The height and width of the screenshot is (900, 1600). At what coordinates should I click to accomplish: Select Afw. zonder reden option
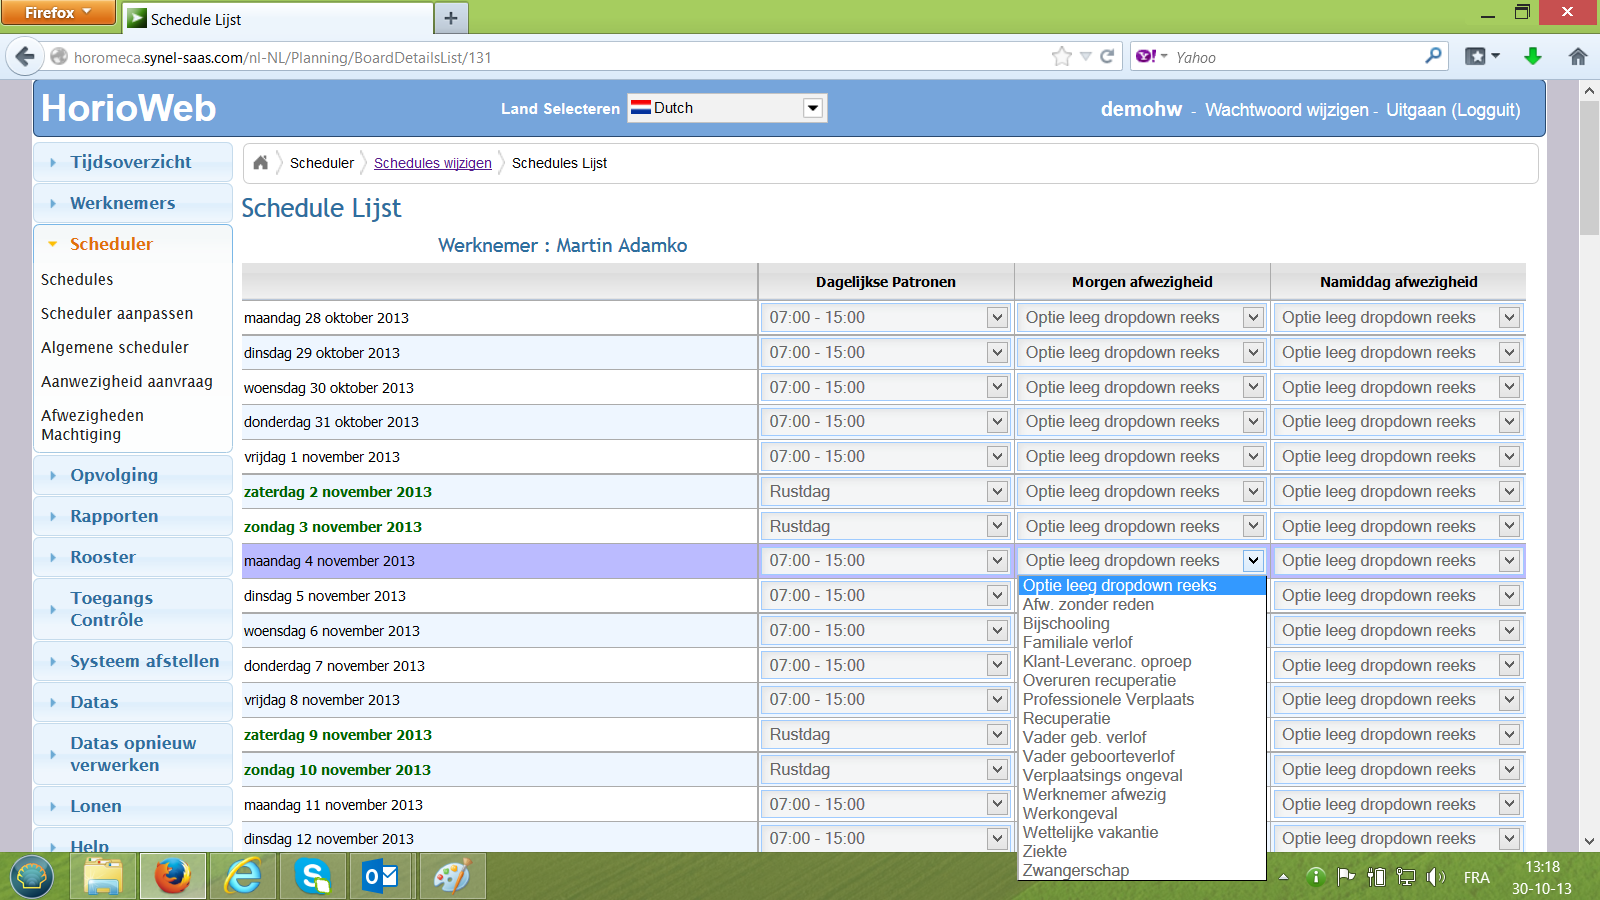(x=1142, y=604)
